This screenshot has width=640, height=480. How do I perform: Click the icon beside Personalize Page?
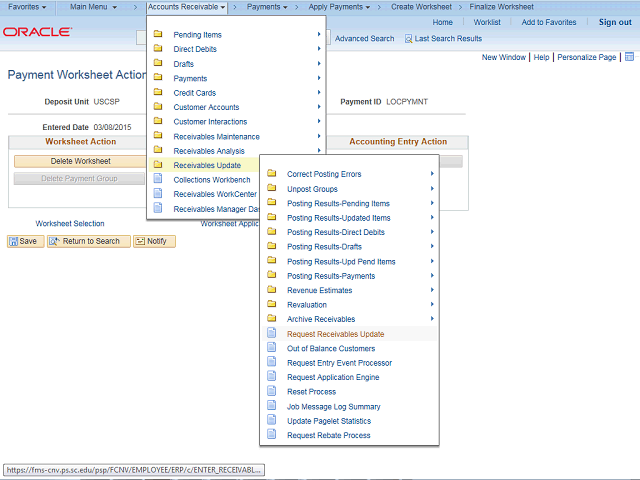629,58
